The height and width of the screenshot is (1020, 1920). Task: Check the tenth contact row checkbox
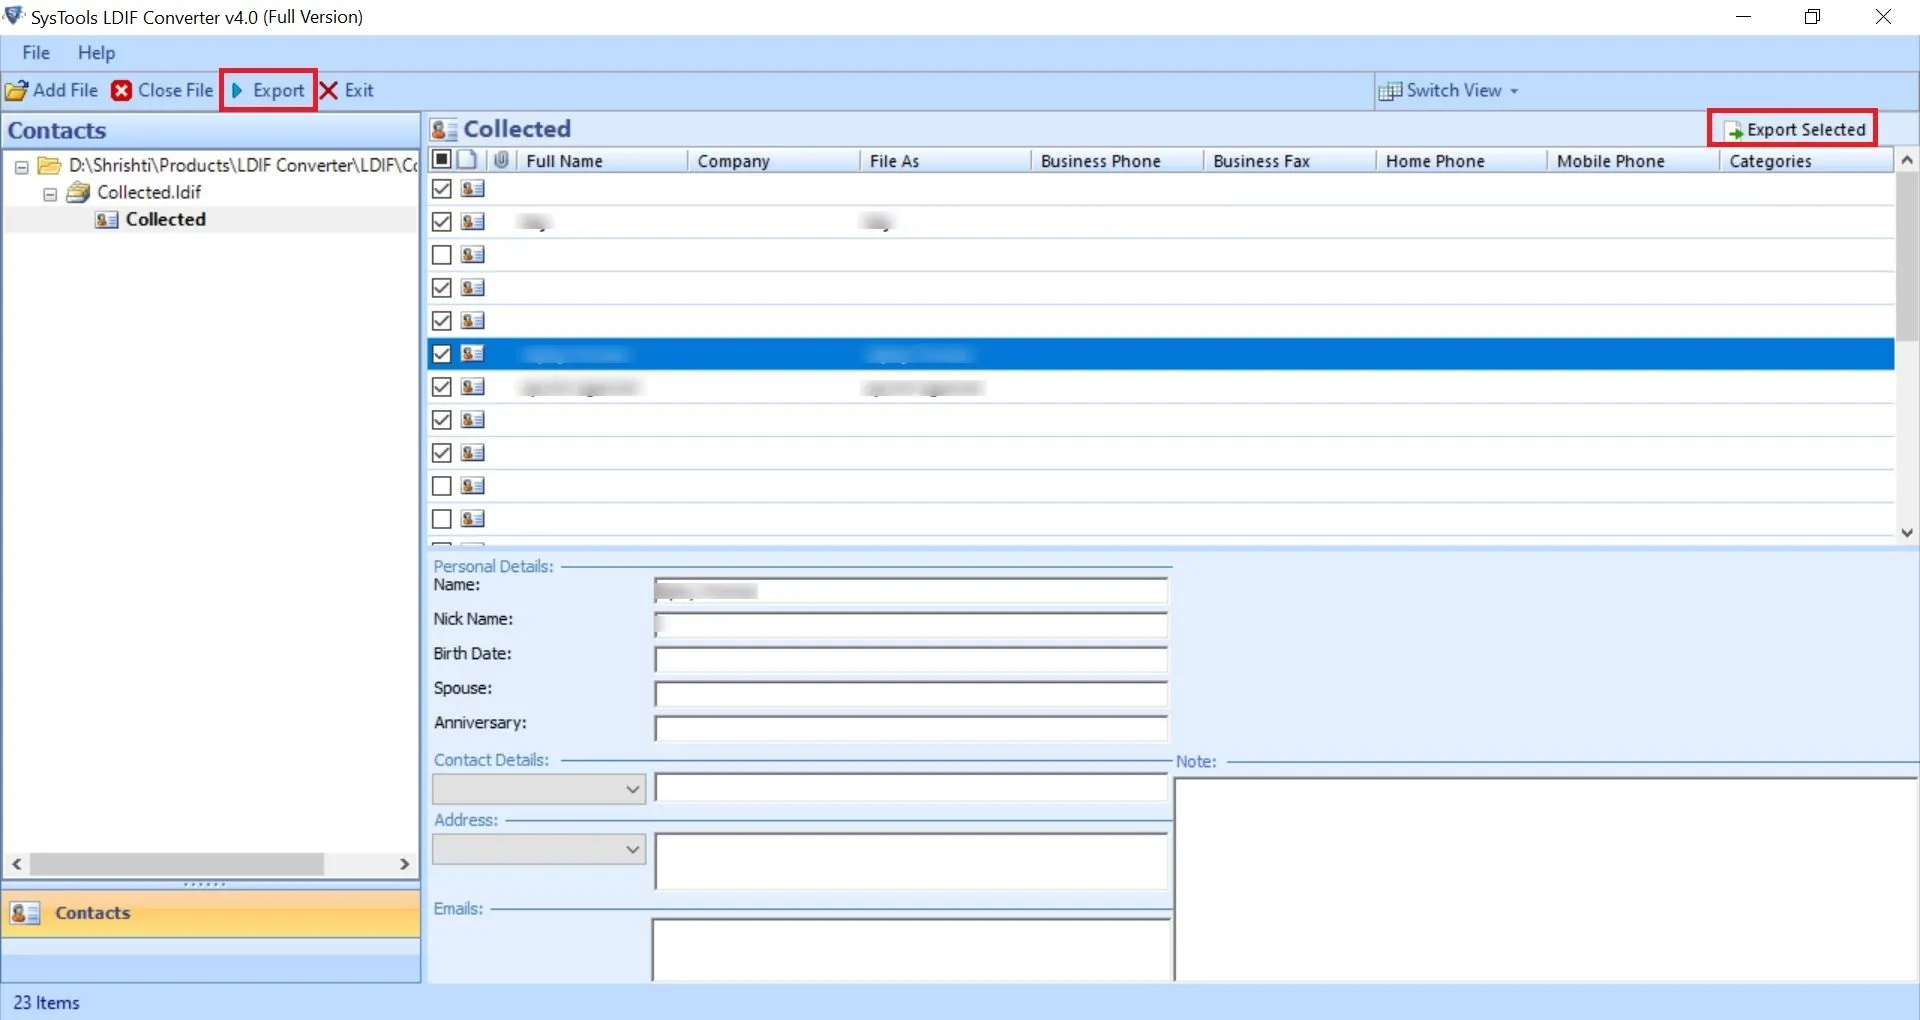(441, 485)
